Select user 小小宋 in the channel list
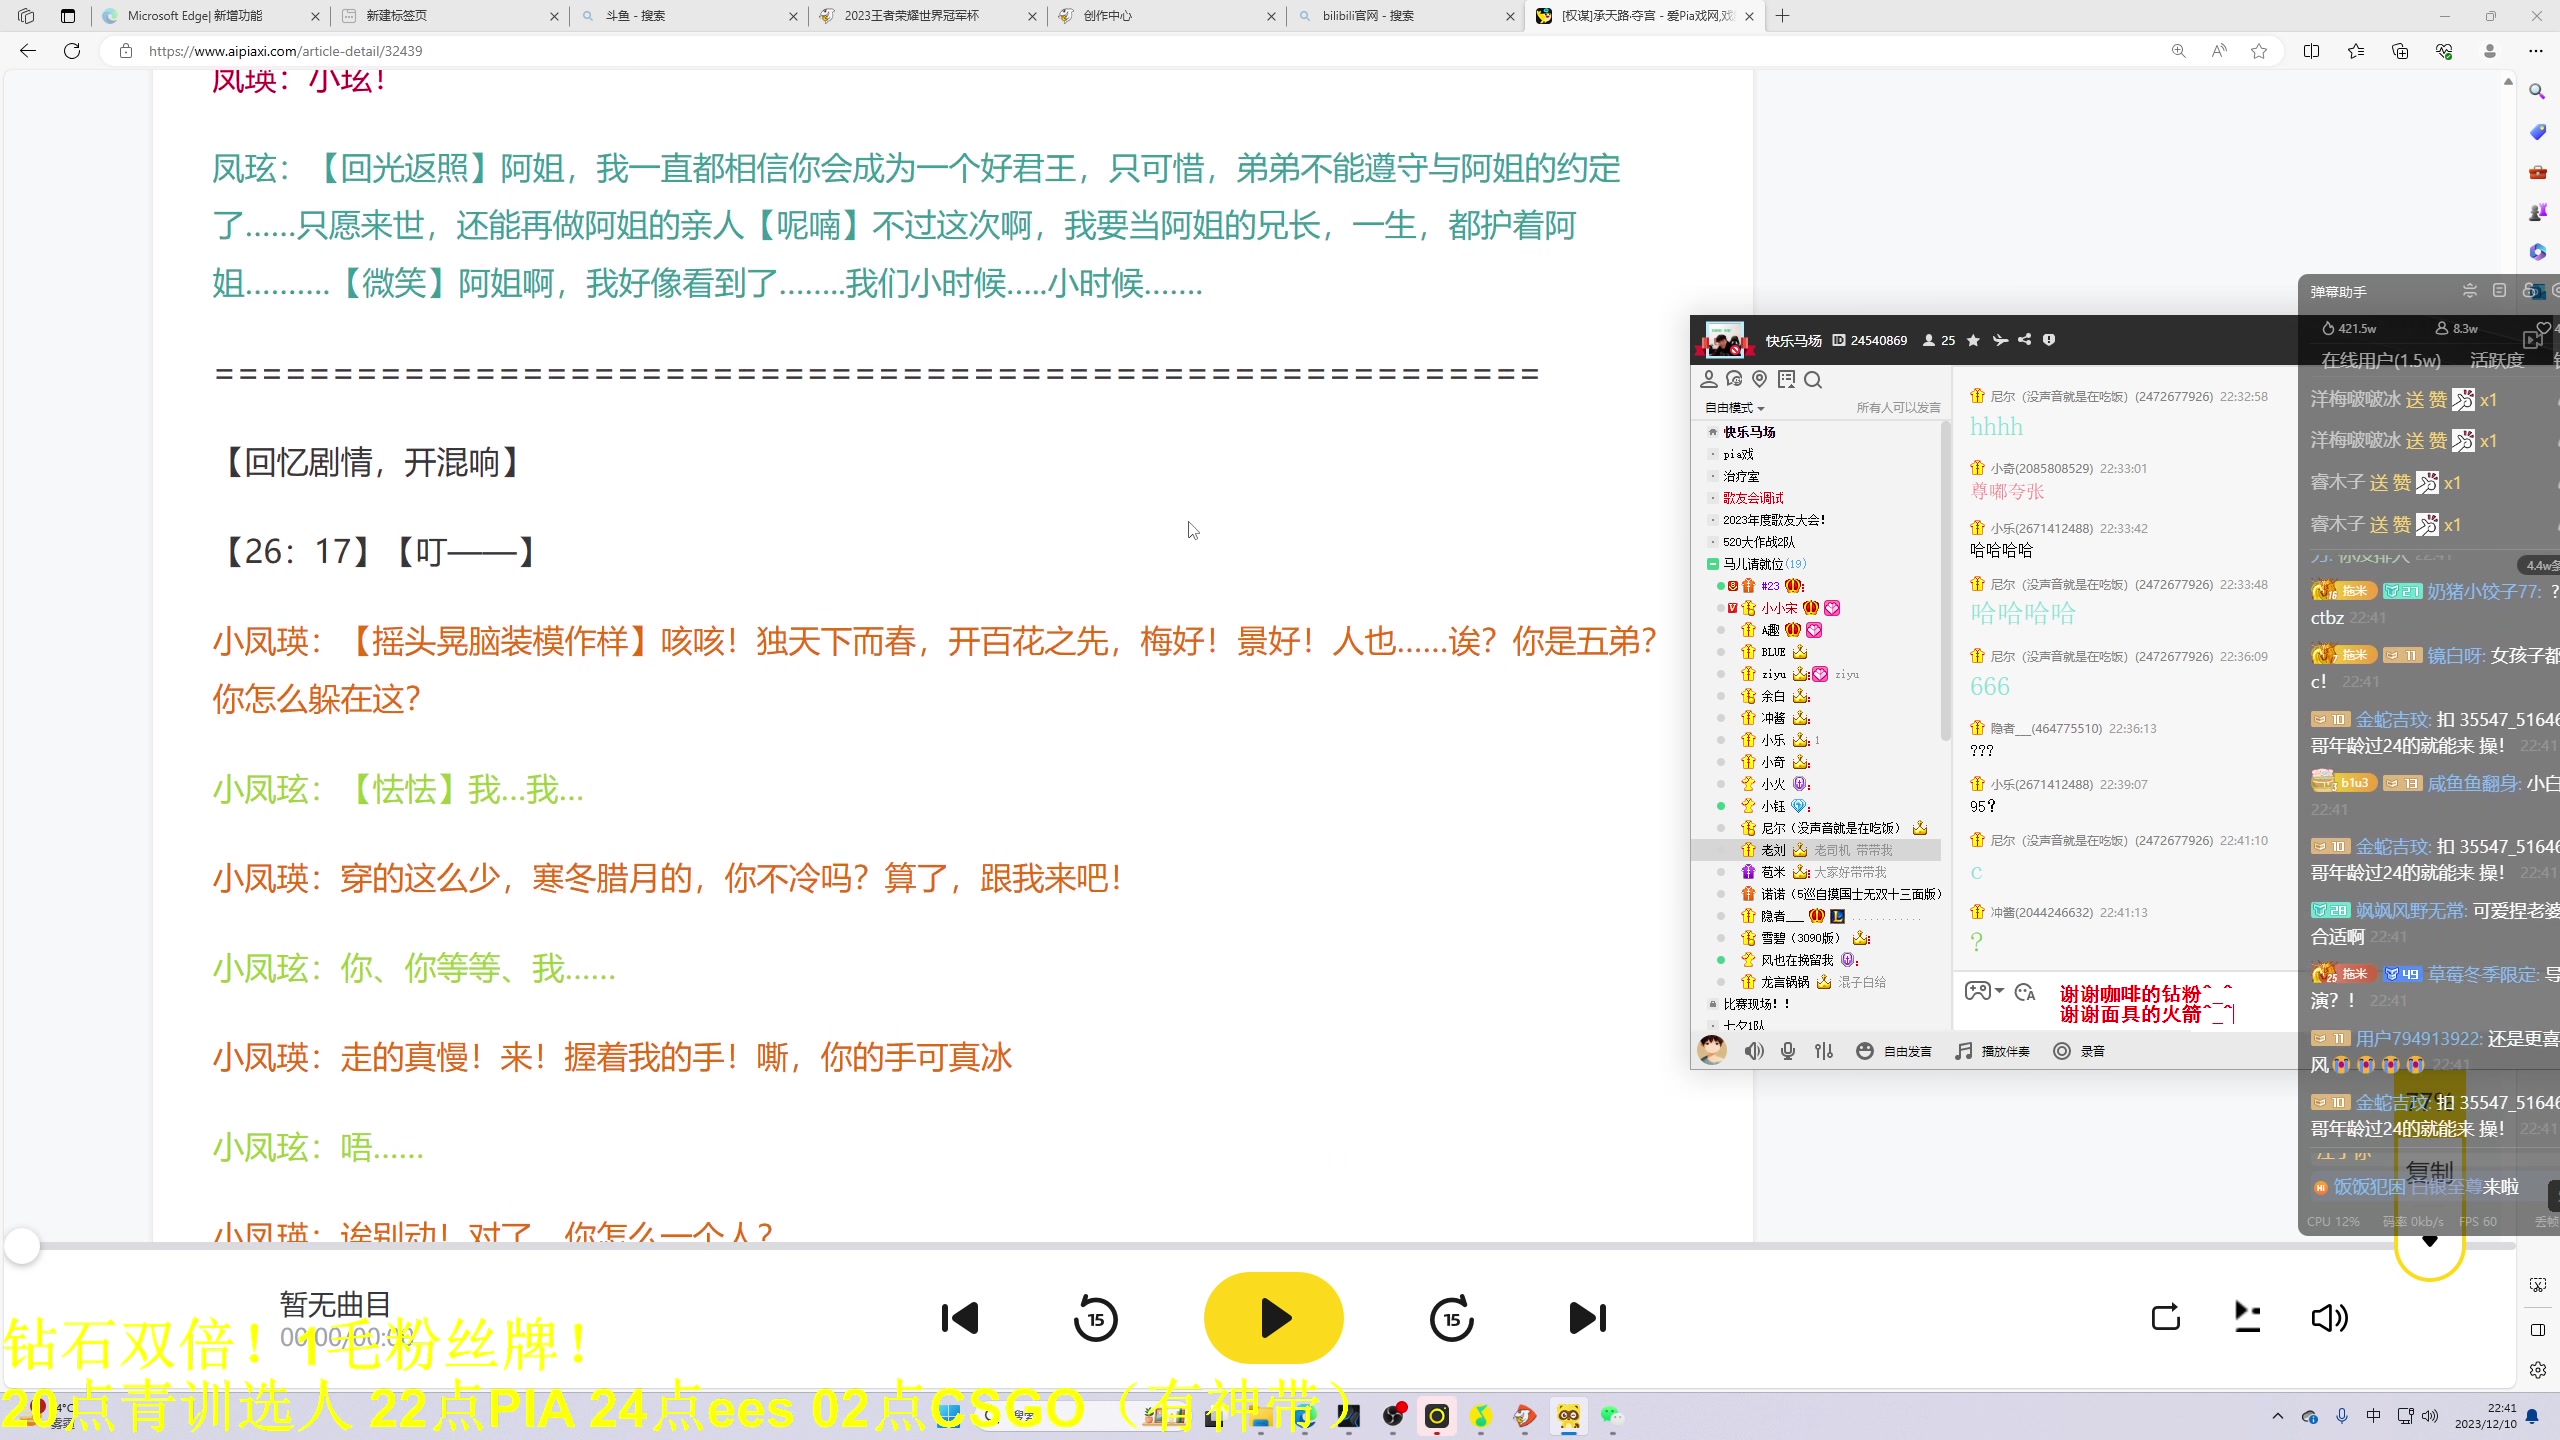This screenshot has width=2560, height=1440. point(1780,608)
